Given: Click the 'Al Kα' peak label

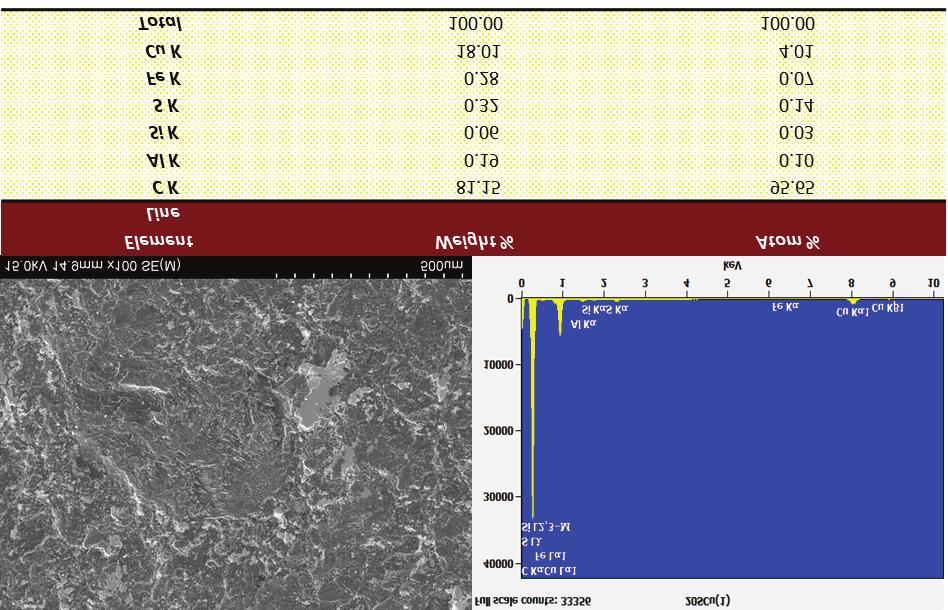Looking at the screenshot, I should click(x=583, y=324).
